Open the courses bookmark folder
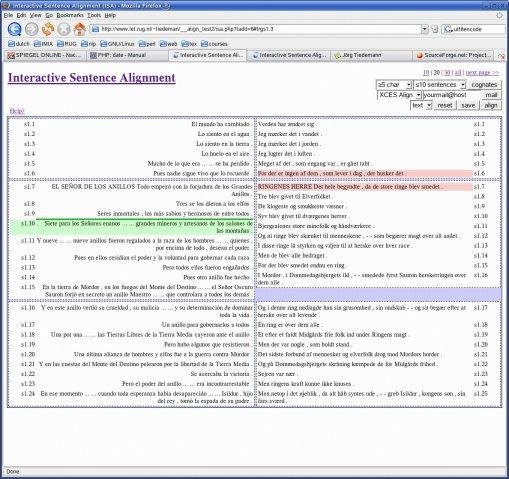Screen dimensions: 509x479 tap(214, 44)
